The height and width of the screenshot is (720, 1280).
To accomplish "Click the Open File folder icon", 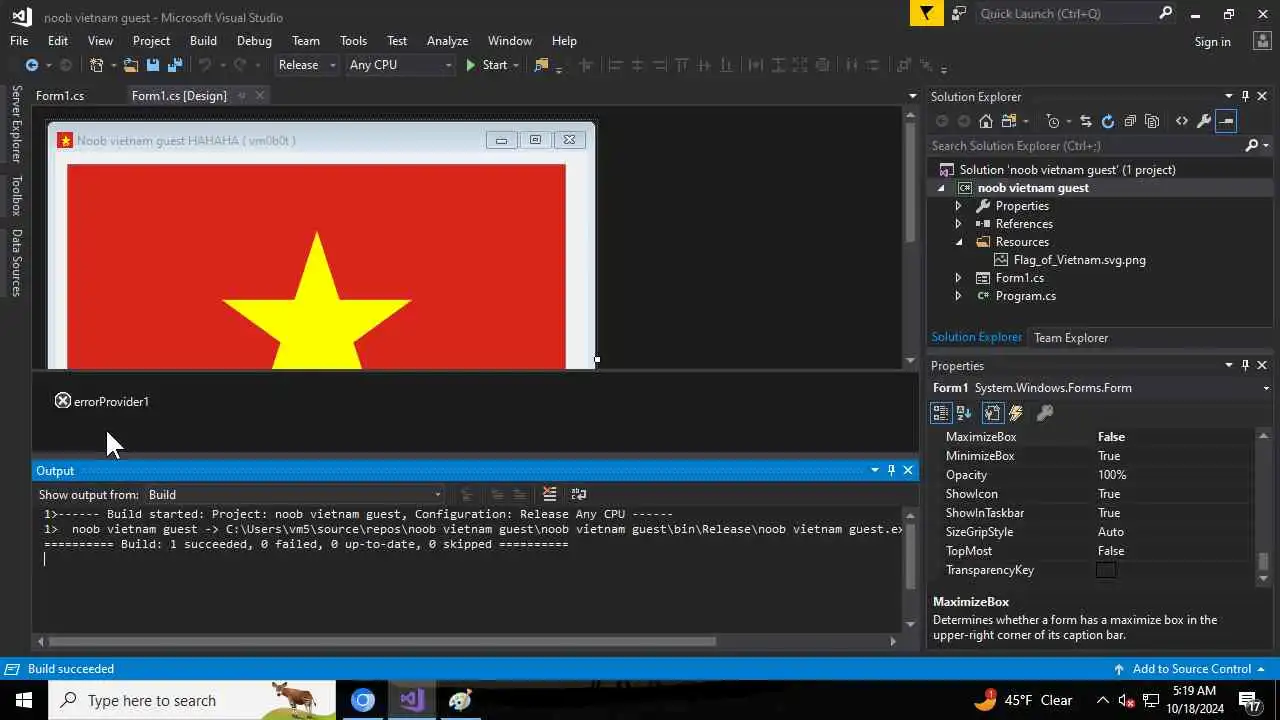I will point(131,65).
